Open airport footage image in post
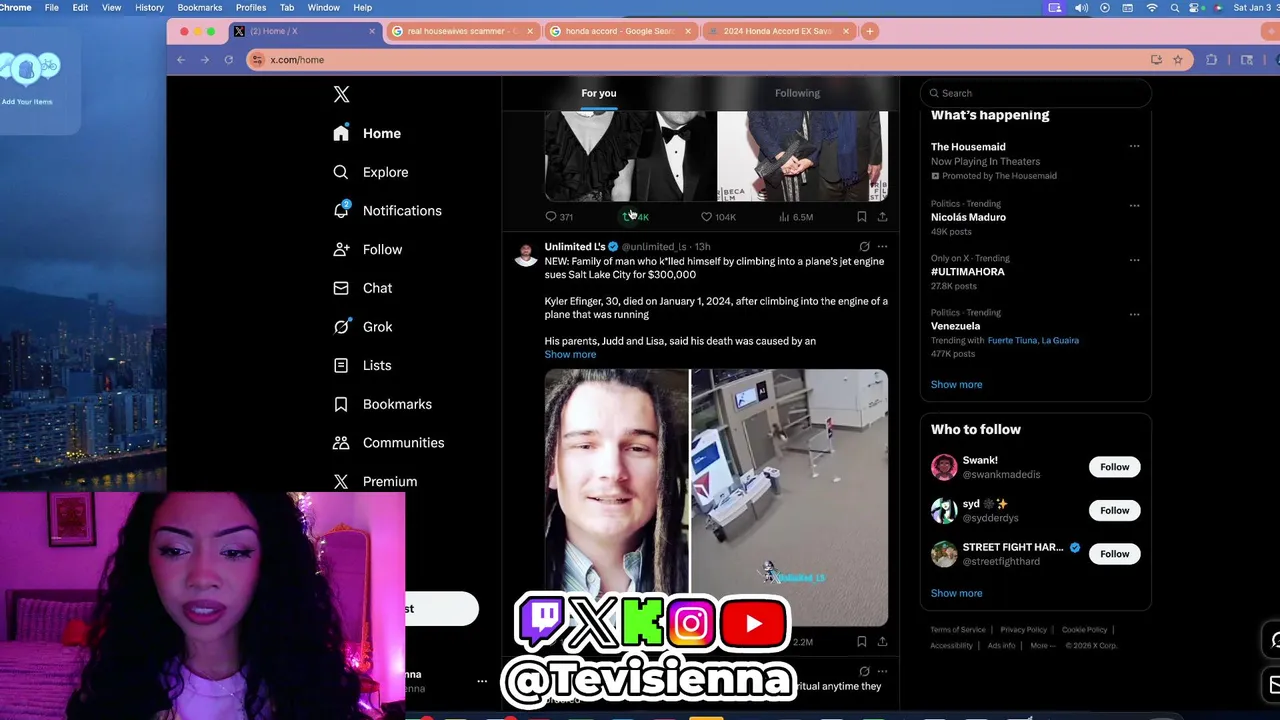This screenshot has height=720, width=1280. click(x=789, y=498)
